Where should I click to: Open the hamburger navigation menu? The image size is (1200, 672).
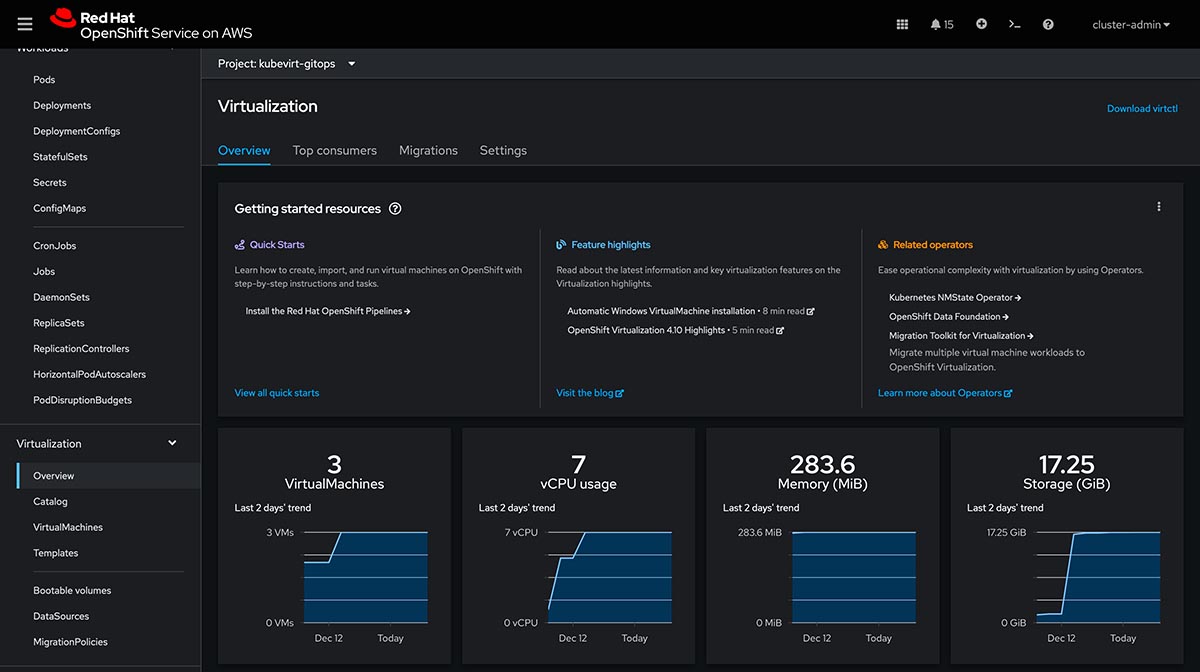tap(25, 24)
